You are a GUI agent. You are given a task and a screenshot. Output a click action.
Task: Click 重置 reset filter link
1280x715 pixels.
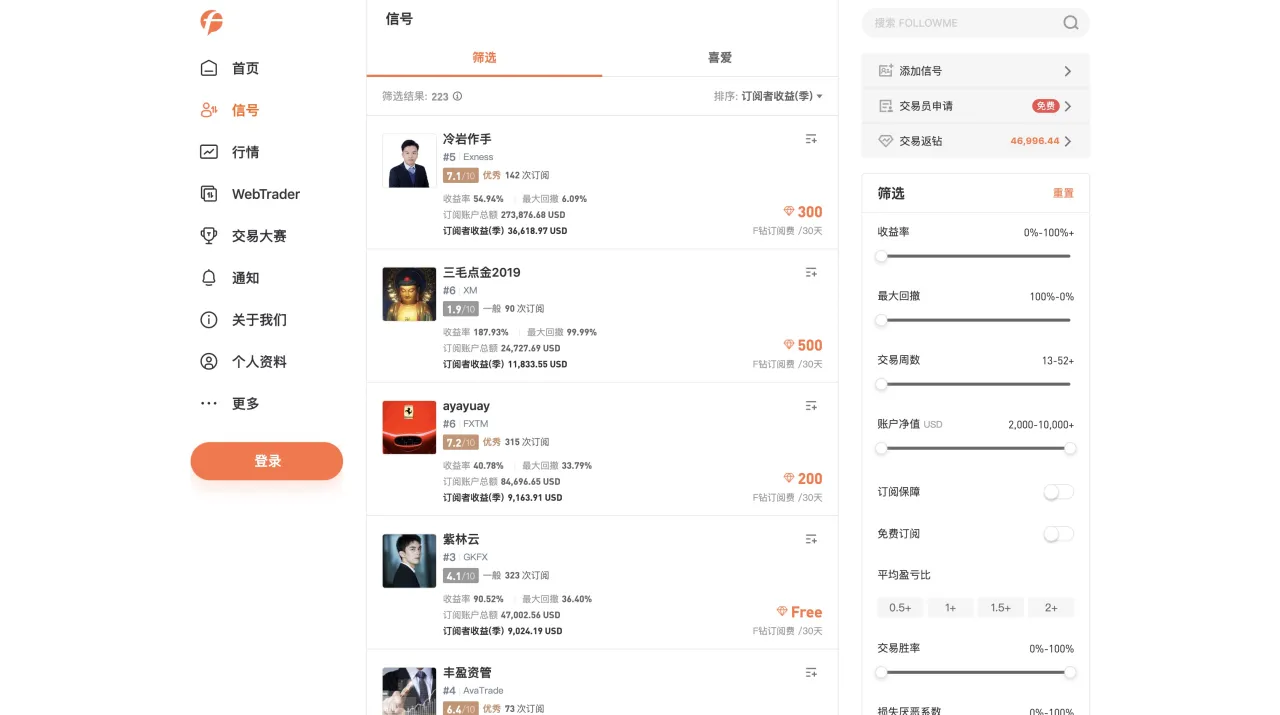1063,193
